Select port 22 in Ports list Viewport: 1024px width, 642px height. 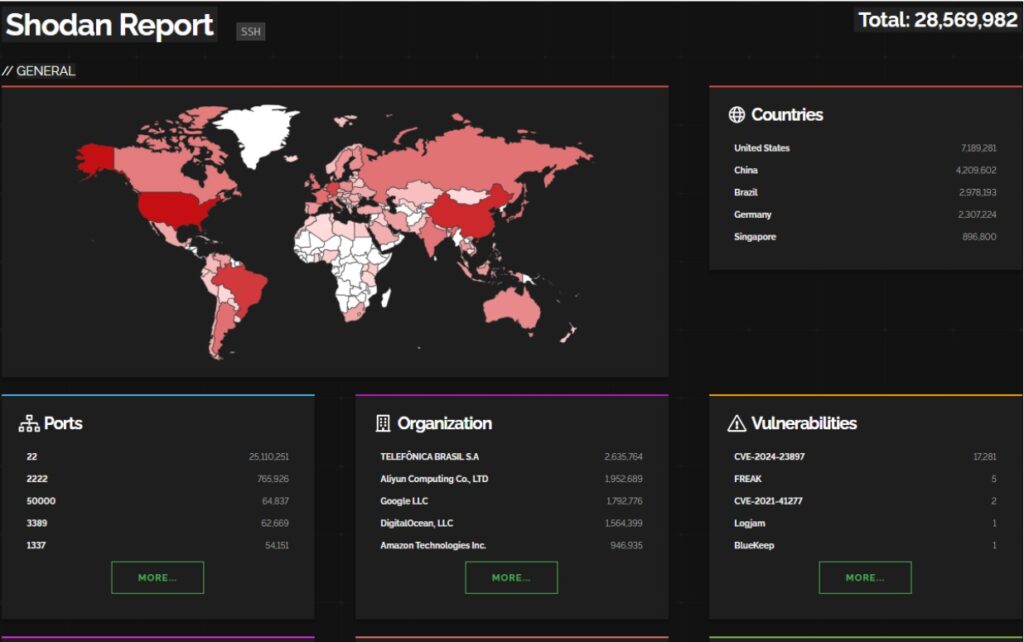(32, 457)
